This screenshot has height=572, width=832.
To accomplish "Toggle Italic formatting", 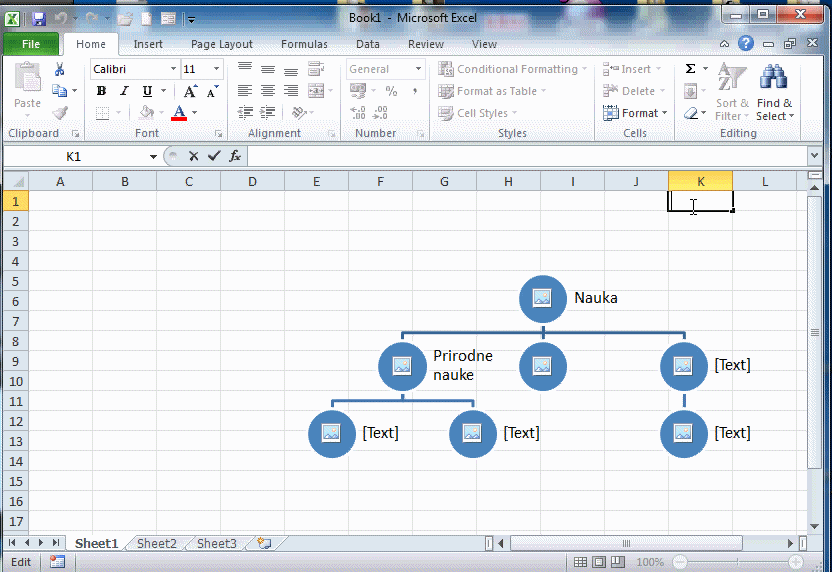I will (x=124, y=91).
